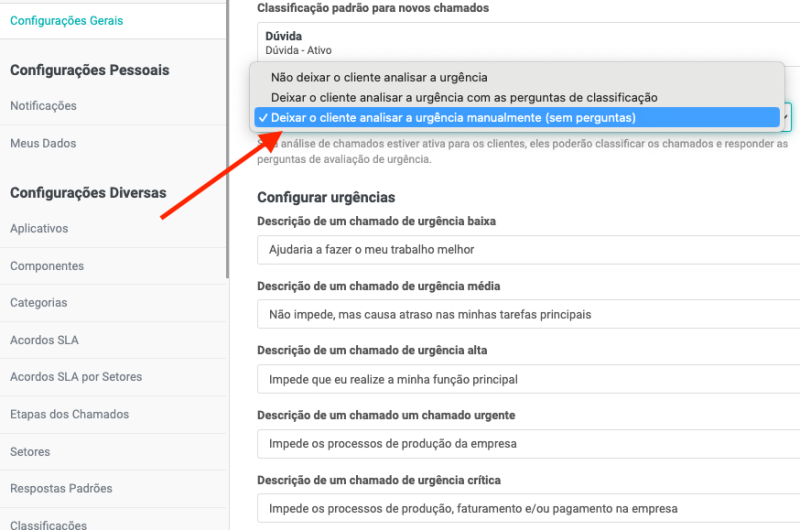Focus the urgência alta description field
This screenshot has height=530, width=800.
[528, 379]
